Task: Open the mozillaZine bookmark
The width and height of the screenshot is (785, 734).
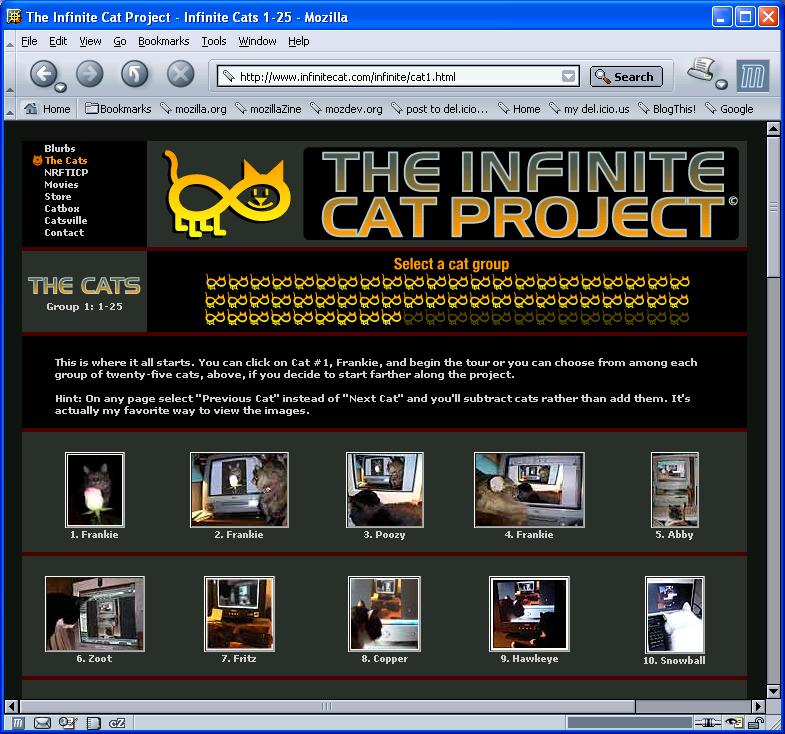Action: click(x=268, y=109)
